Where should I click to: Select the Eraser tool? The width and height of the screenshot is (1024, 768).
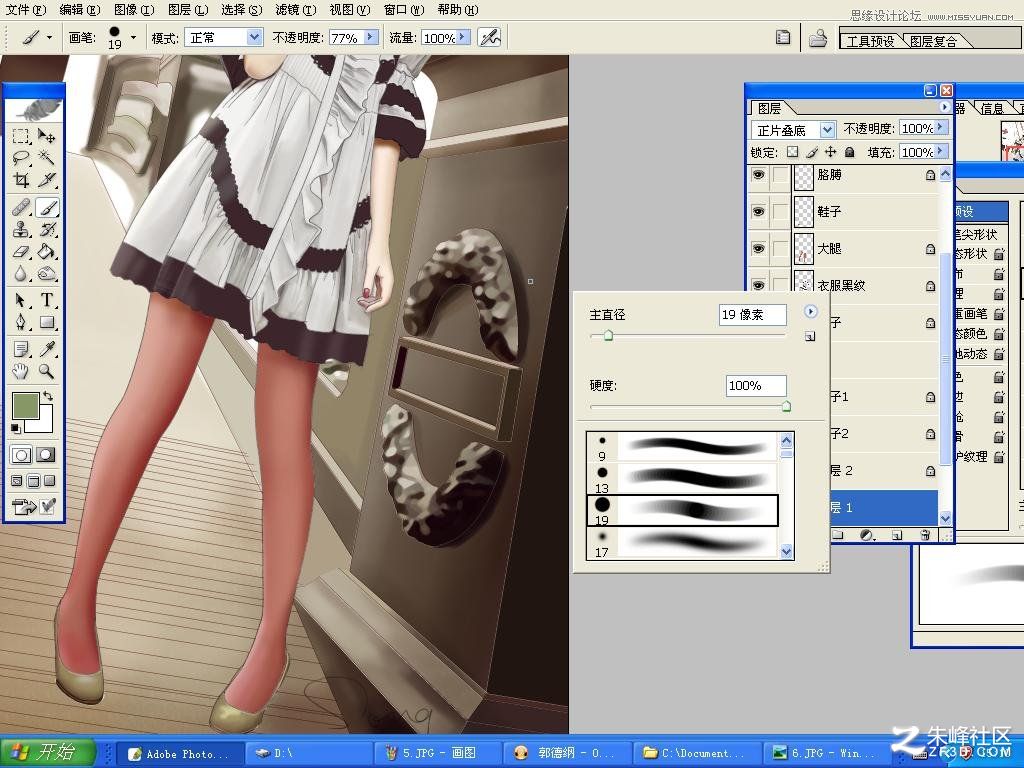[x=21, y=251]
